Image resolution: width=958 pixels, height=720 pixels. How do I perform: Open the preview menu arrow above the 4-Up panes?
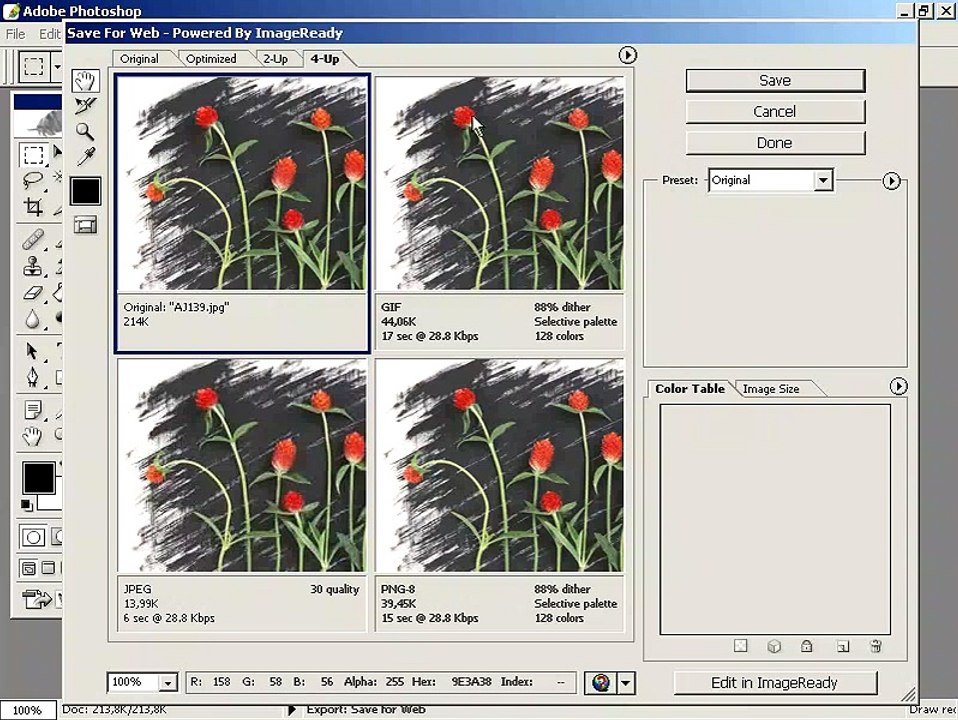[x=627, y=55]
